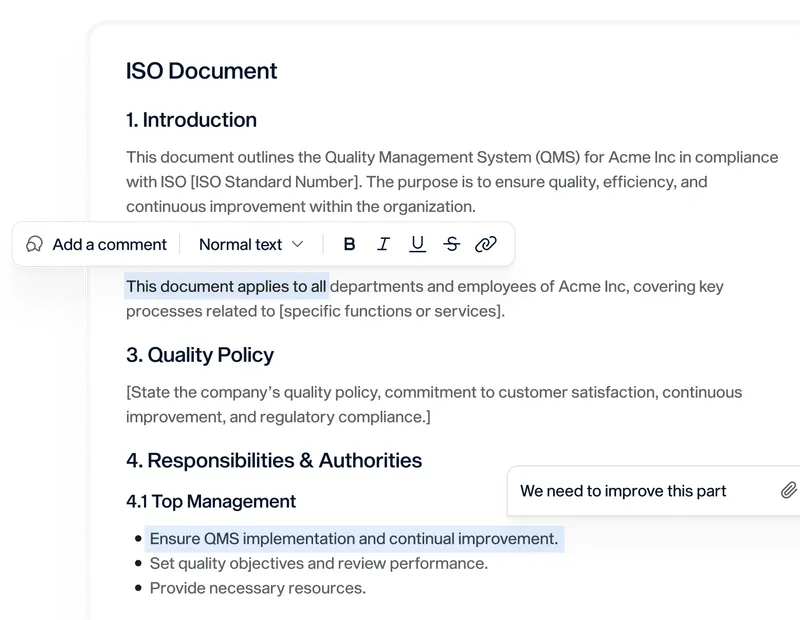Toggle Underline formatting icon
The image size is (800, 620).
(417, 244)
